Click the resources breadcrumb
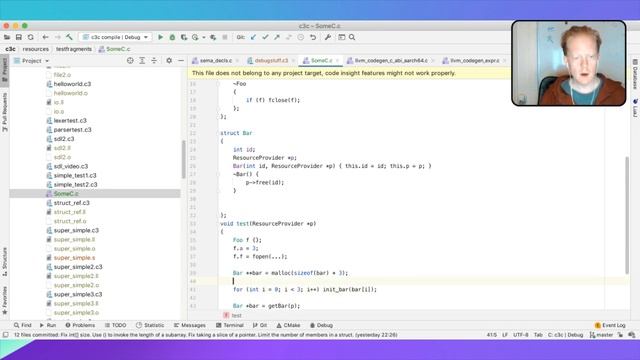 [x=36, y=49]
